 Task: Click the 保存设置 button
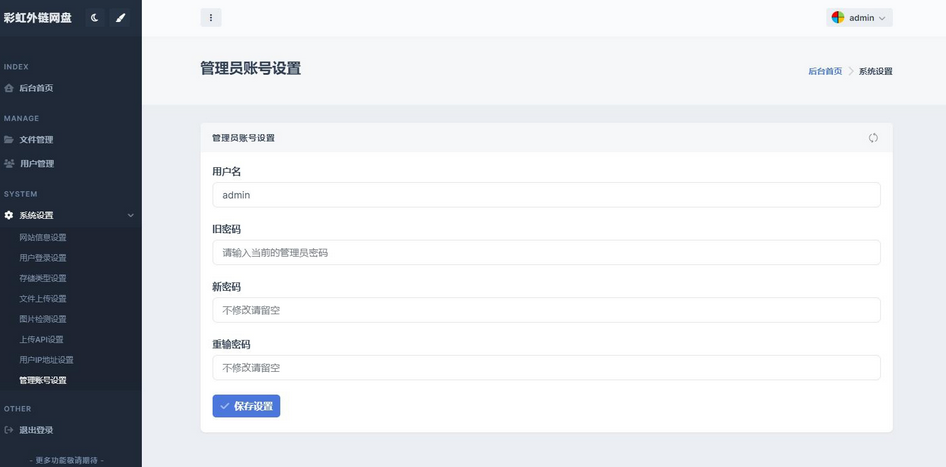(246, 406)
